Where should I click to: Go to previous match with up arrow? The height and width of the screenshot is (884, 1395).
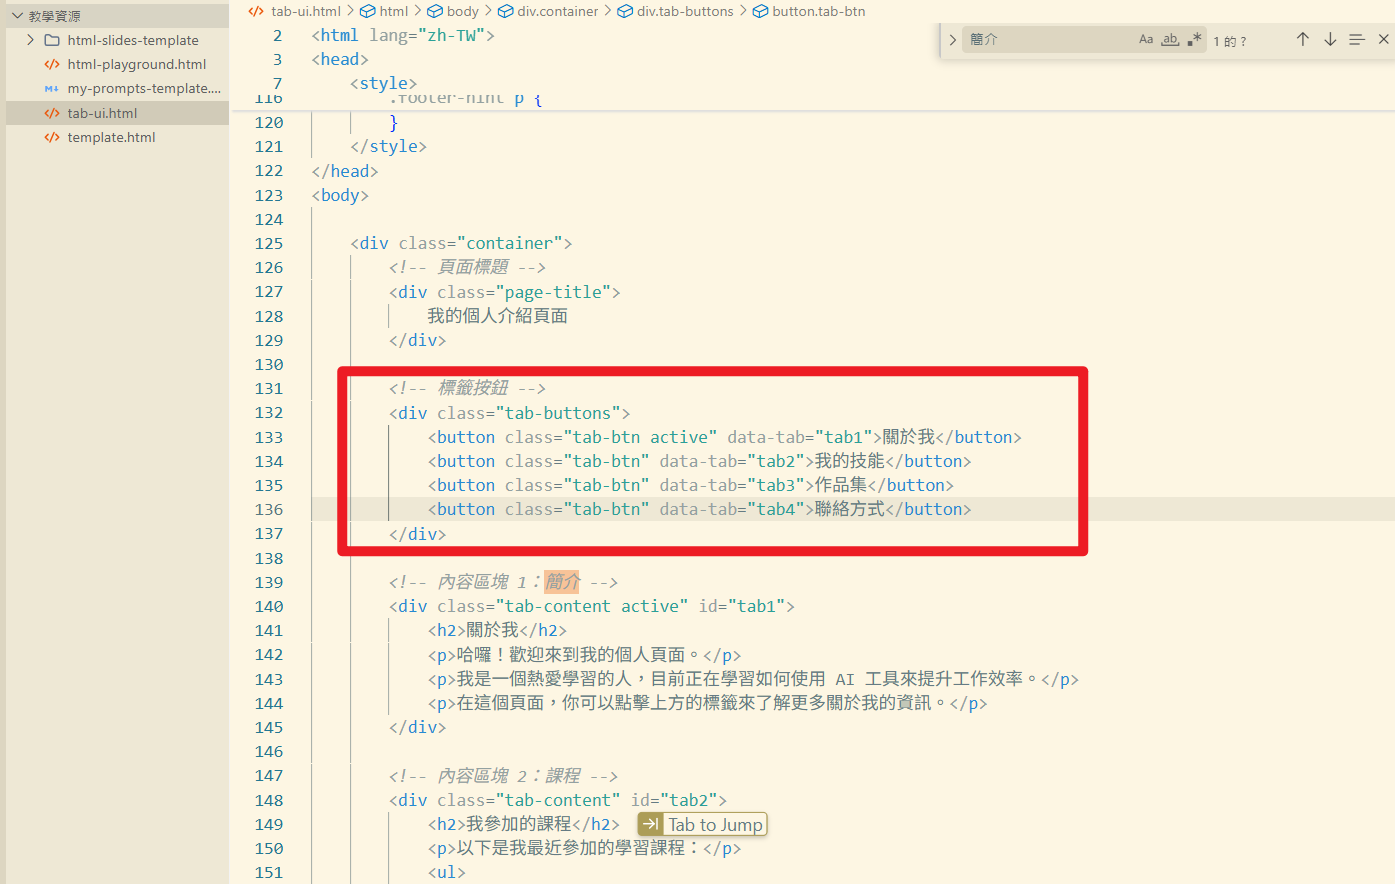click(x=1302, y=40)
